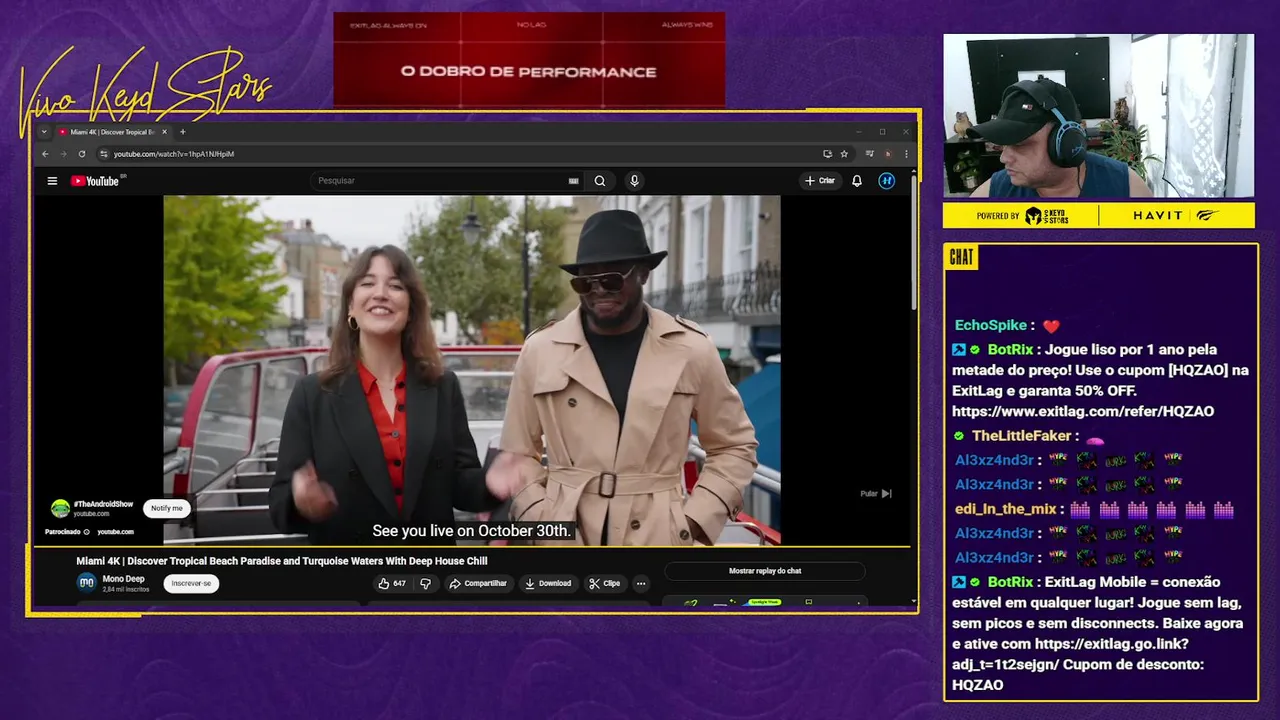Click the Compartilhar share button
Image resolution: width=1280 pixels, height=720 pixels.
(478, 583)
